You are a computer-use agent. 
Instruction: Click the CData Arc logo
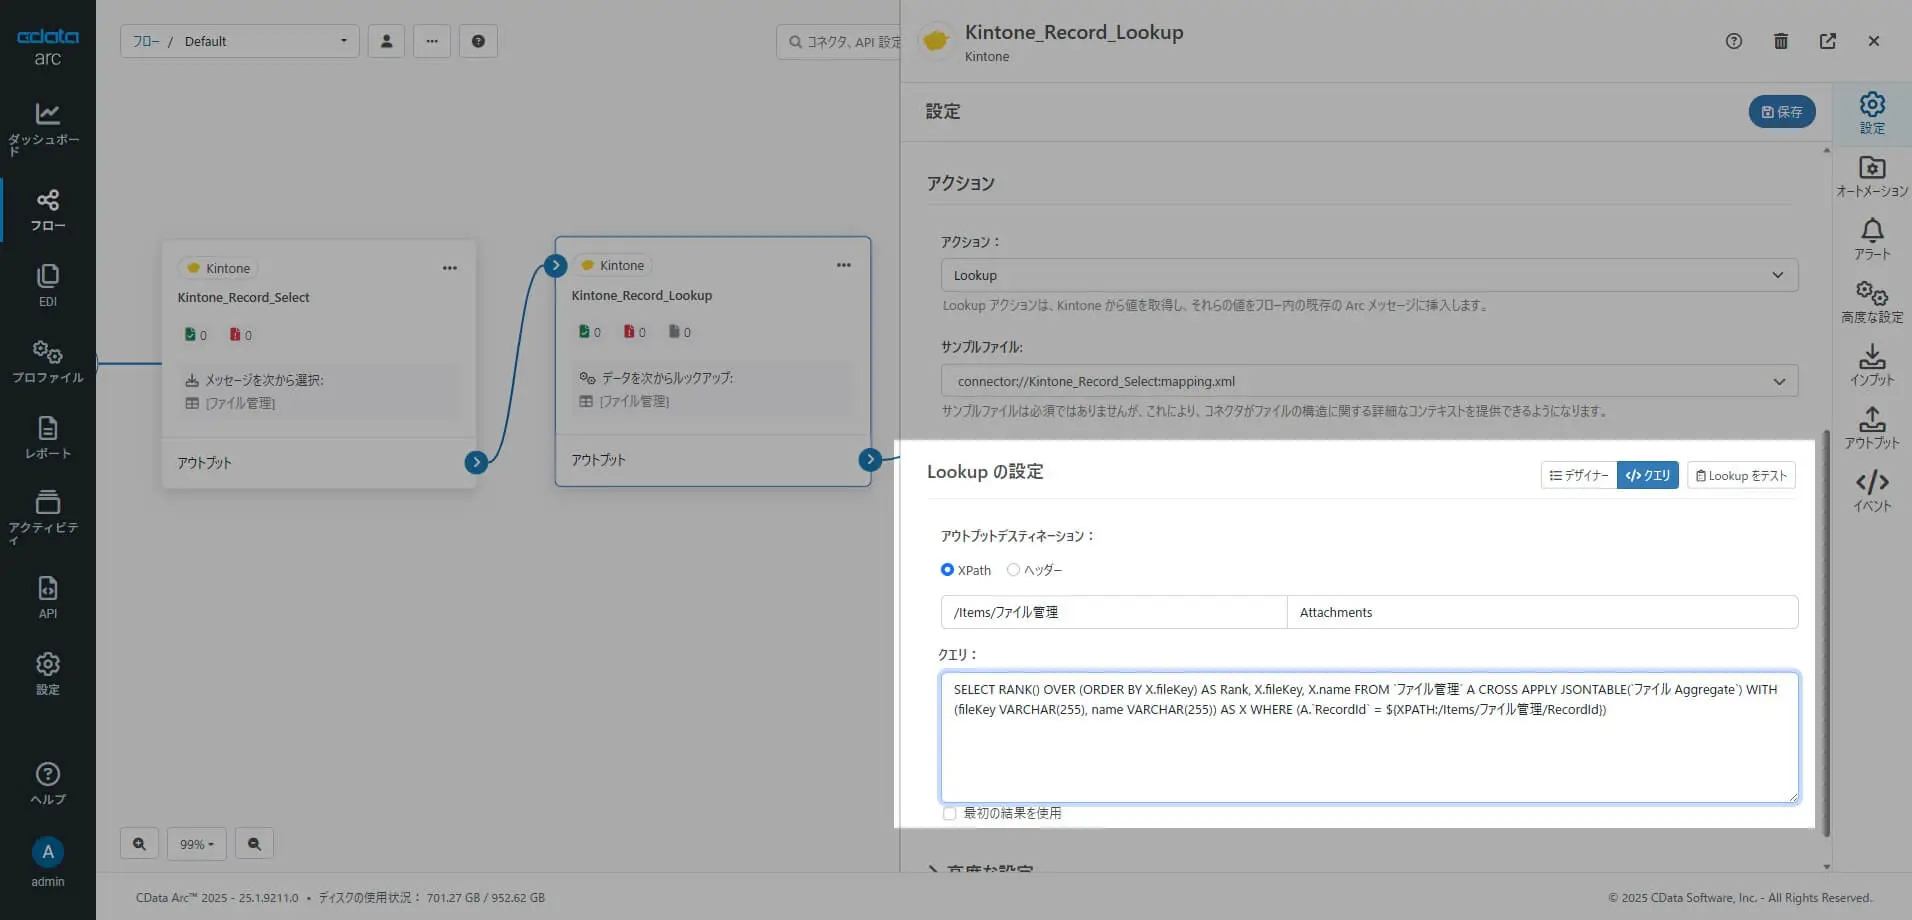pos(47,46)
